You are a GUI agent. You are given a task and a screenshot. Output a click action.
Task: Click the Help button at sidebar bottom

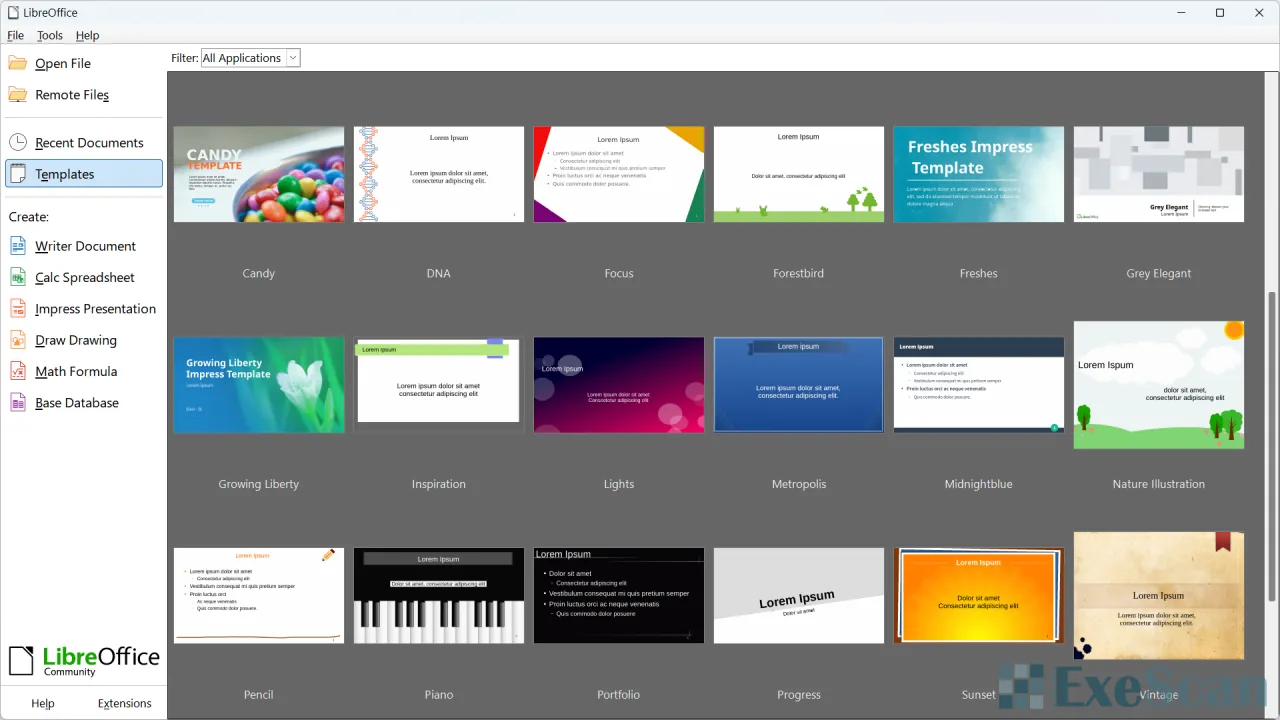tap(43, 703)
